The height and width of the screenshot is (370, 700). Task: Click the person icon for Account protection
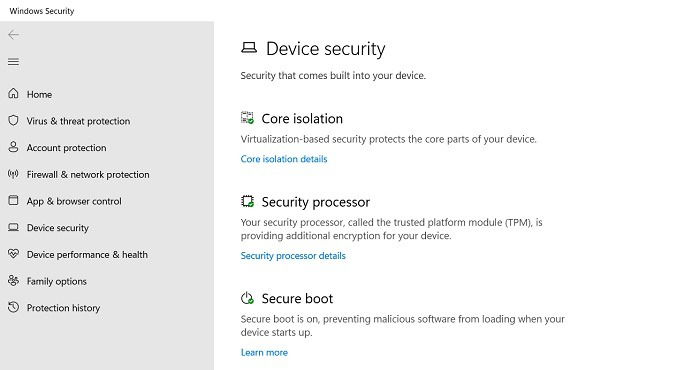tap(13, 147)
